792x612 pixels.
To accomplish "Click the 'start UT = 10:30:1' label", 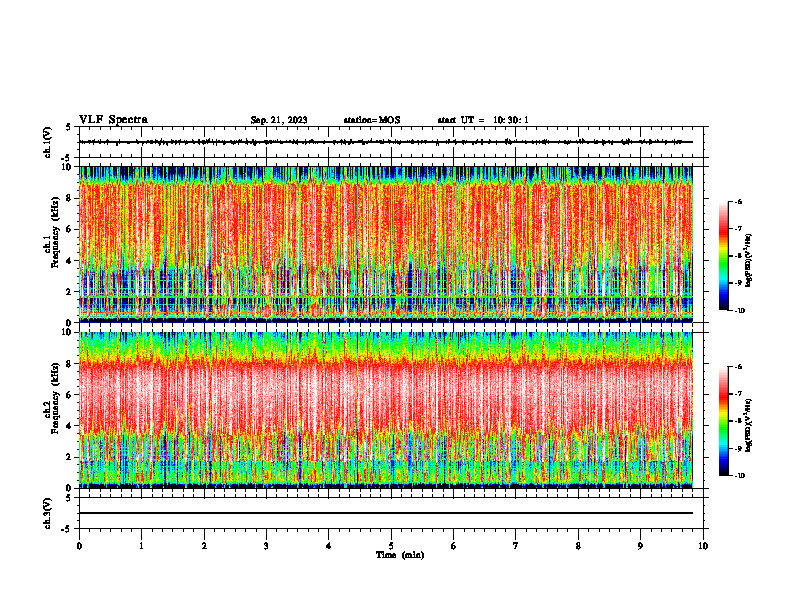I will click(483, 120).
